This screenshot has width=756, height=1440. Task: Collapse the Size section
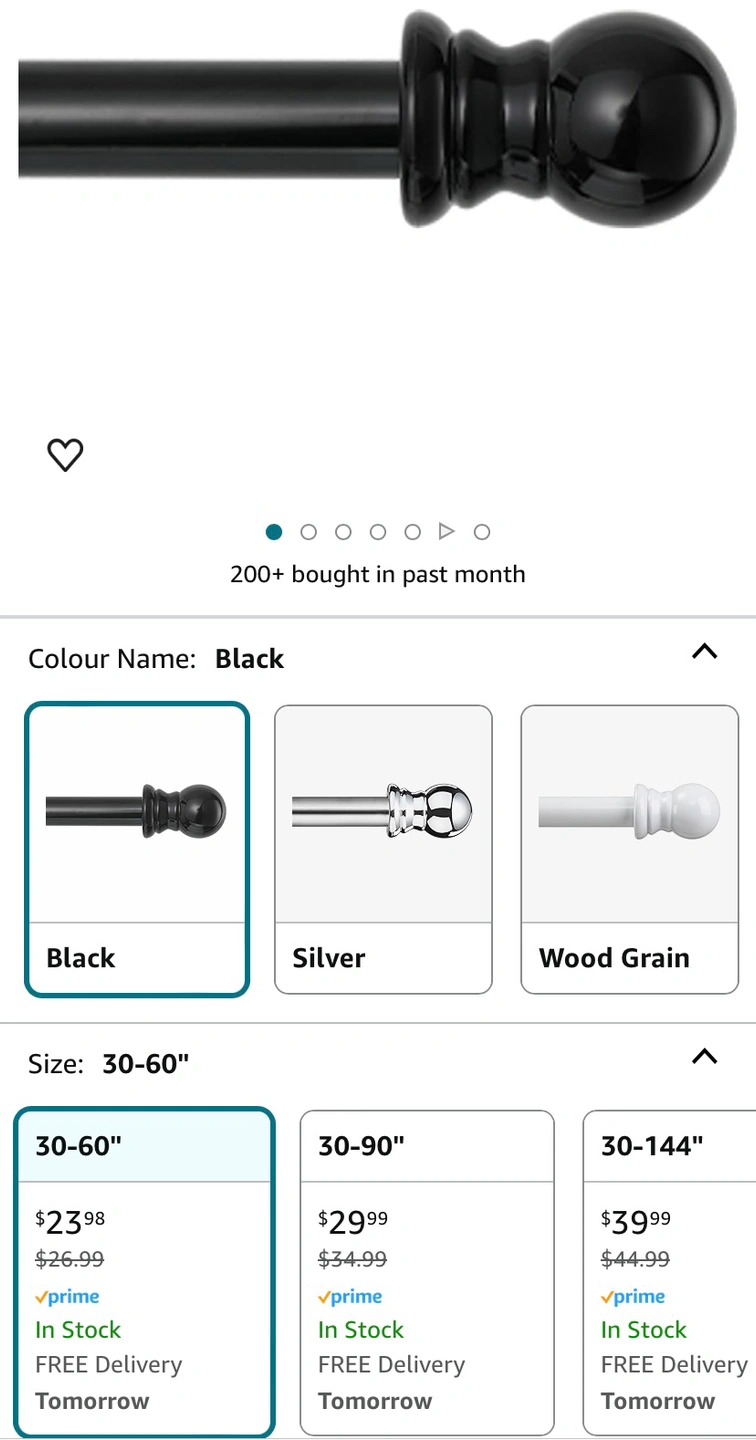(x=705, y=1057)
